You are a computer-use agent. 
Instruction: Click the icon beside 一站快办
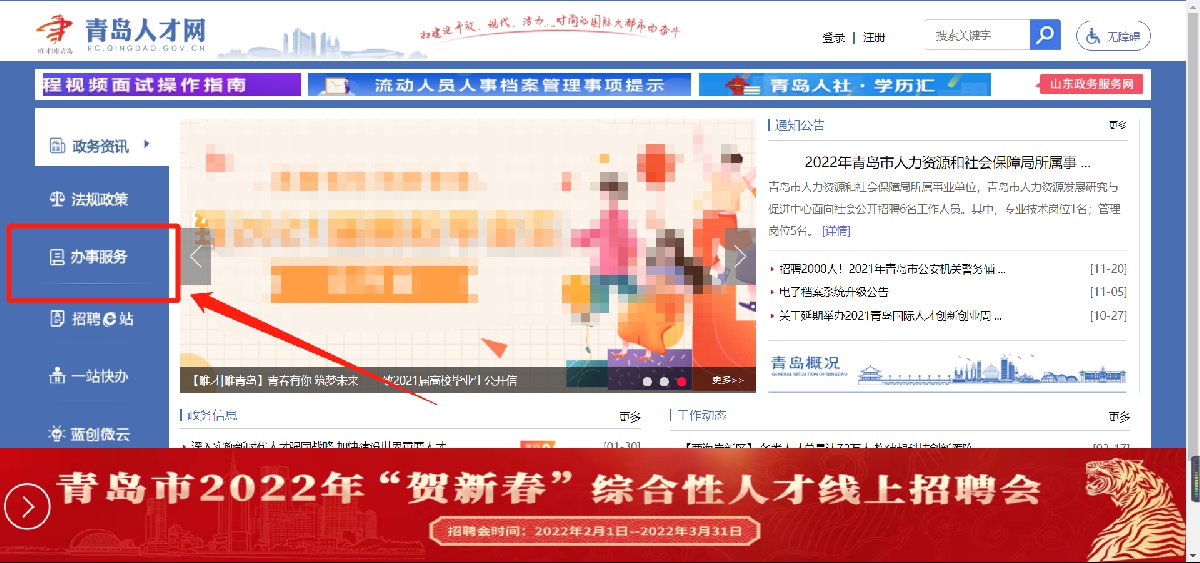57,377
